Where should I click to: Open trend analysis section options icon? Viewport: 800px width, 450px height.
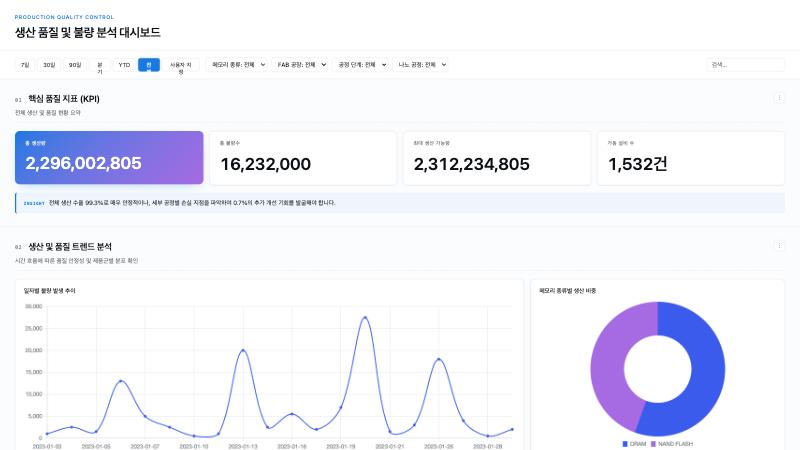point(779,246)
